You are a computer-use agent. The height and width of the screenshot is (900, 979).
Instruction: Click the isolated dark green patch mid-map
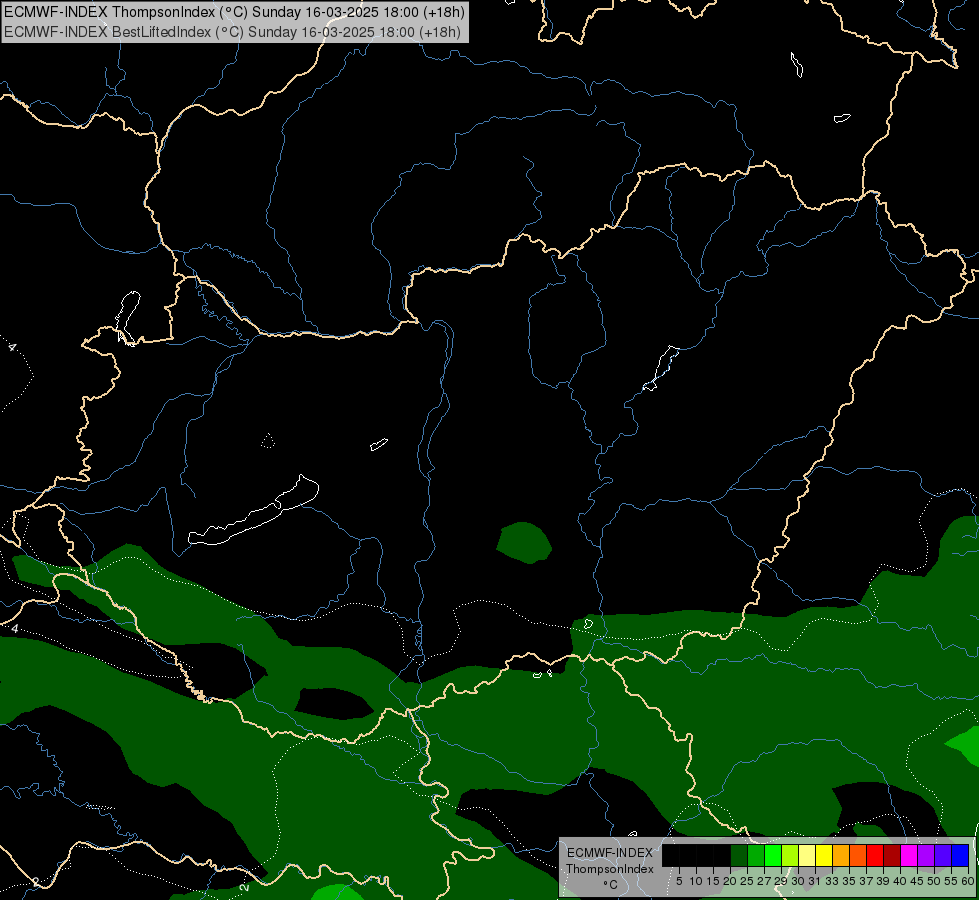tap(524, 543)
